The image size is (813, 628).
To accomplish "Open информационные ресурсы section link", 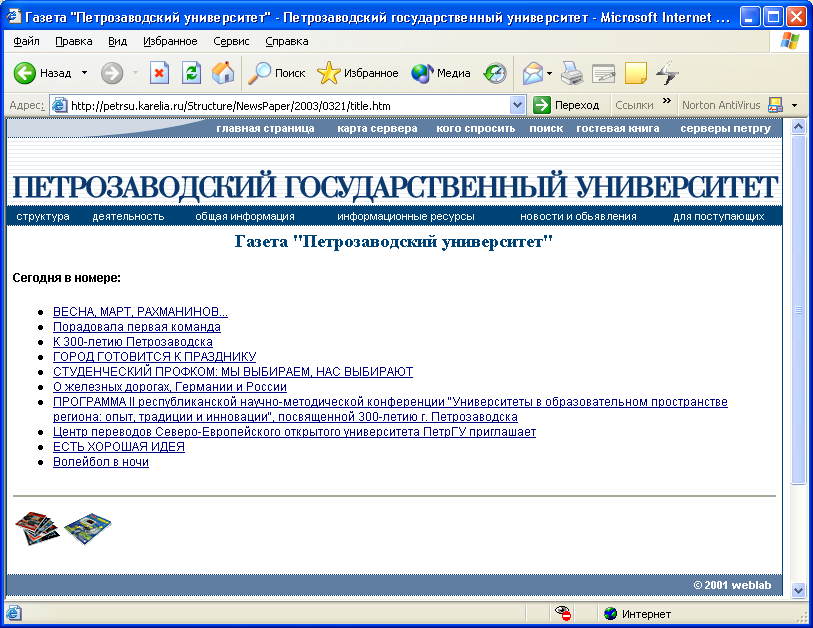I will [406, 216].
